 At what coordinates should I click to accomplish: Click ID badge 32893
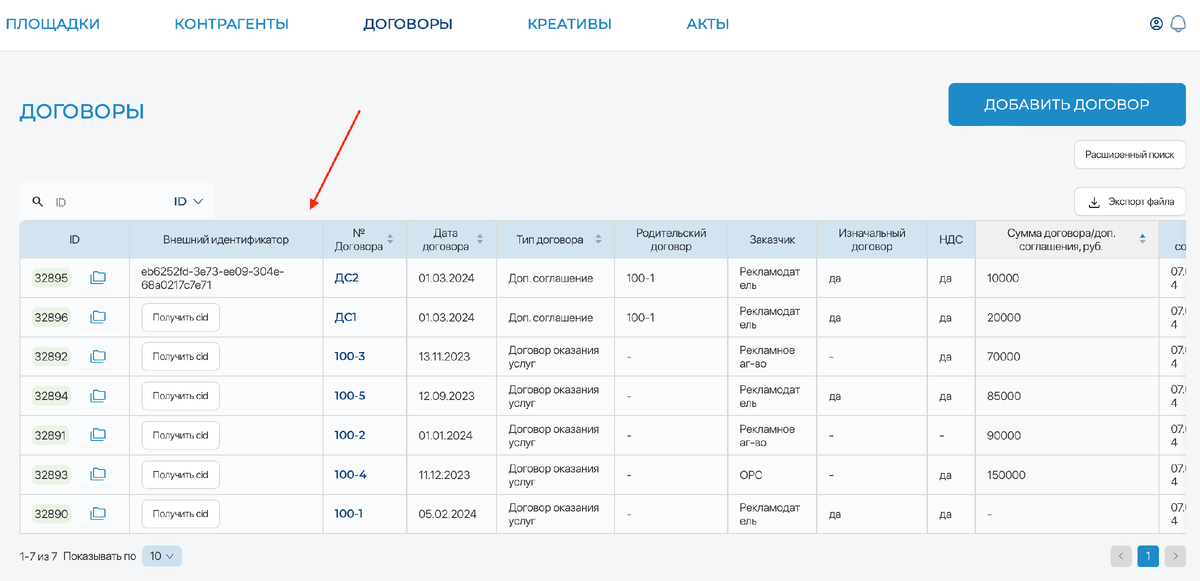51,475
